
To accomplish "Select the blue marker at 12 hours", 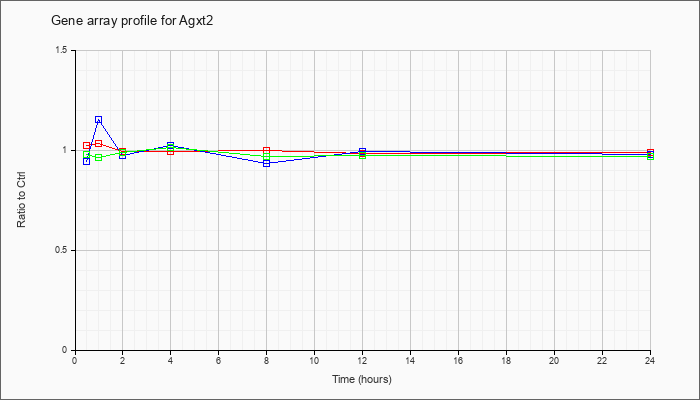I will click(x=362, y=152).
